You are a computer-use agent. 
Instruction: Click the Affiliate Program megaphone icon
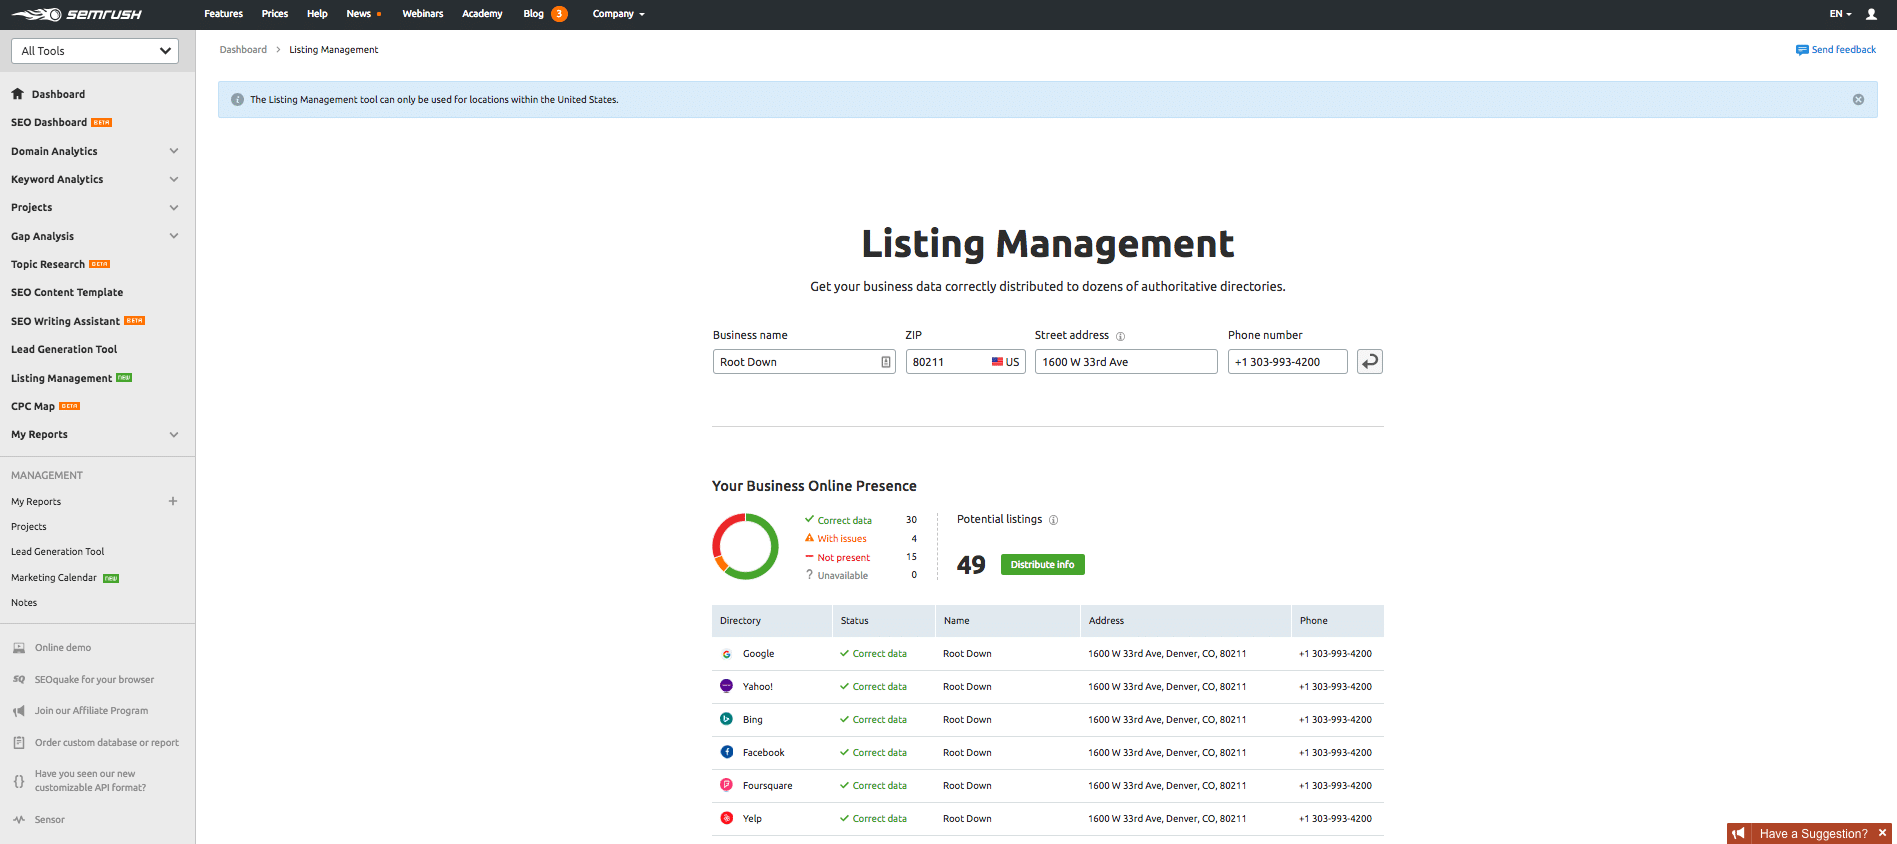coord(19,711)
